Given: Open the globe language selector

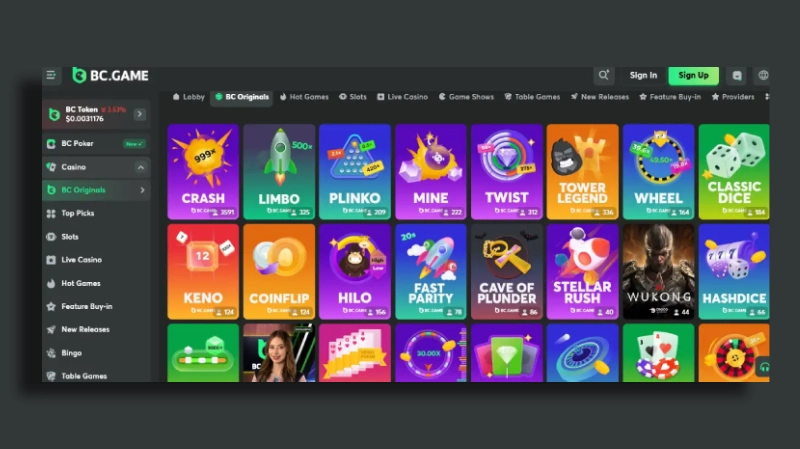Looking at the screenshot, I should click(763, 75).
